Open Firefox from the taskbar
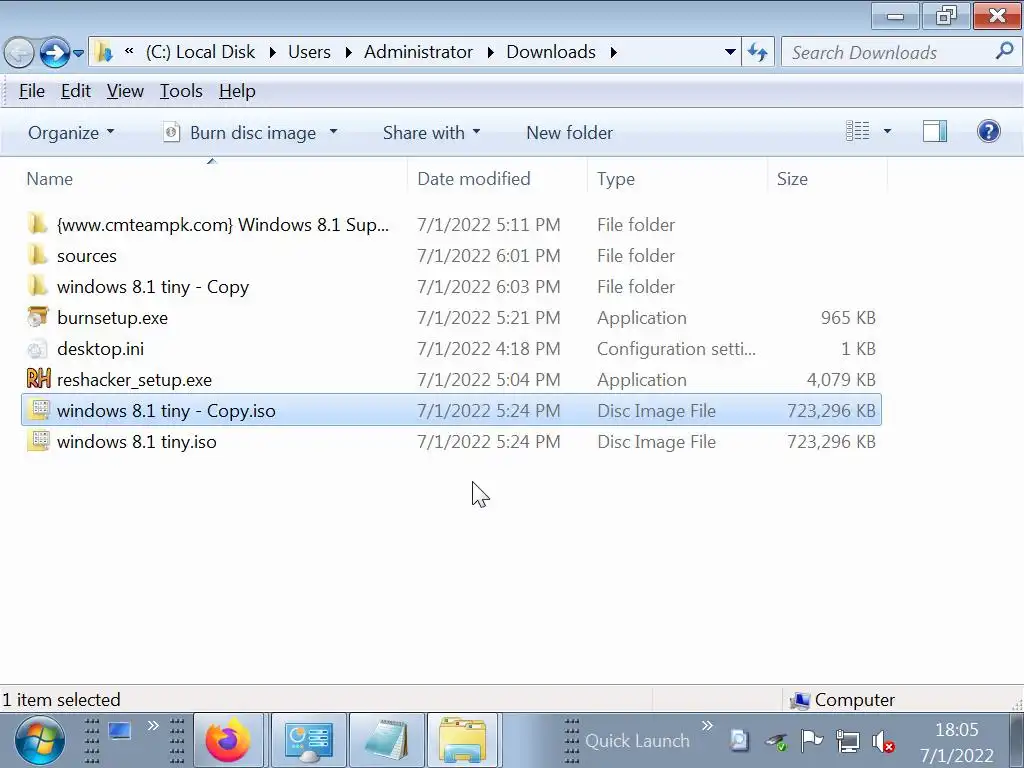 tap(228, 741)
